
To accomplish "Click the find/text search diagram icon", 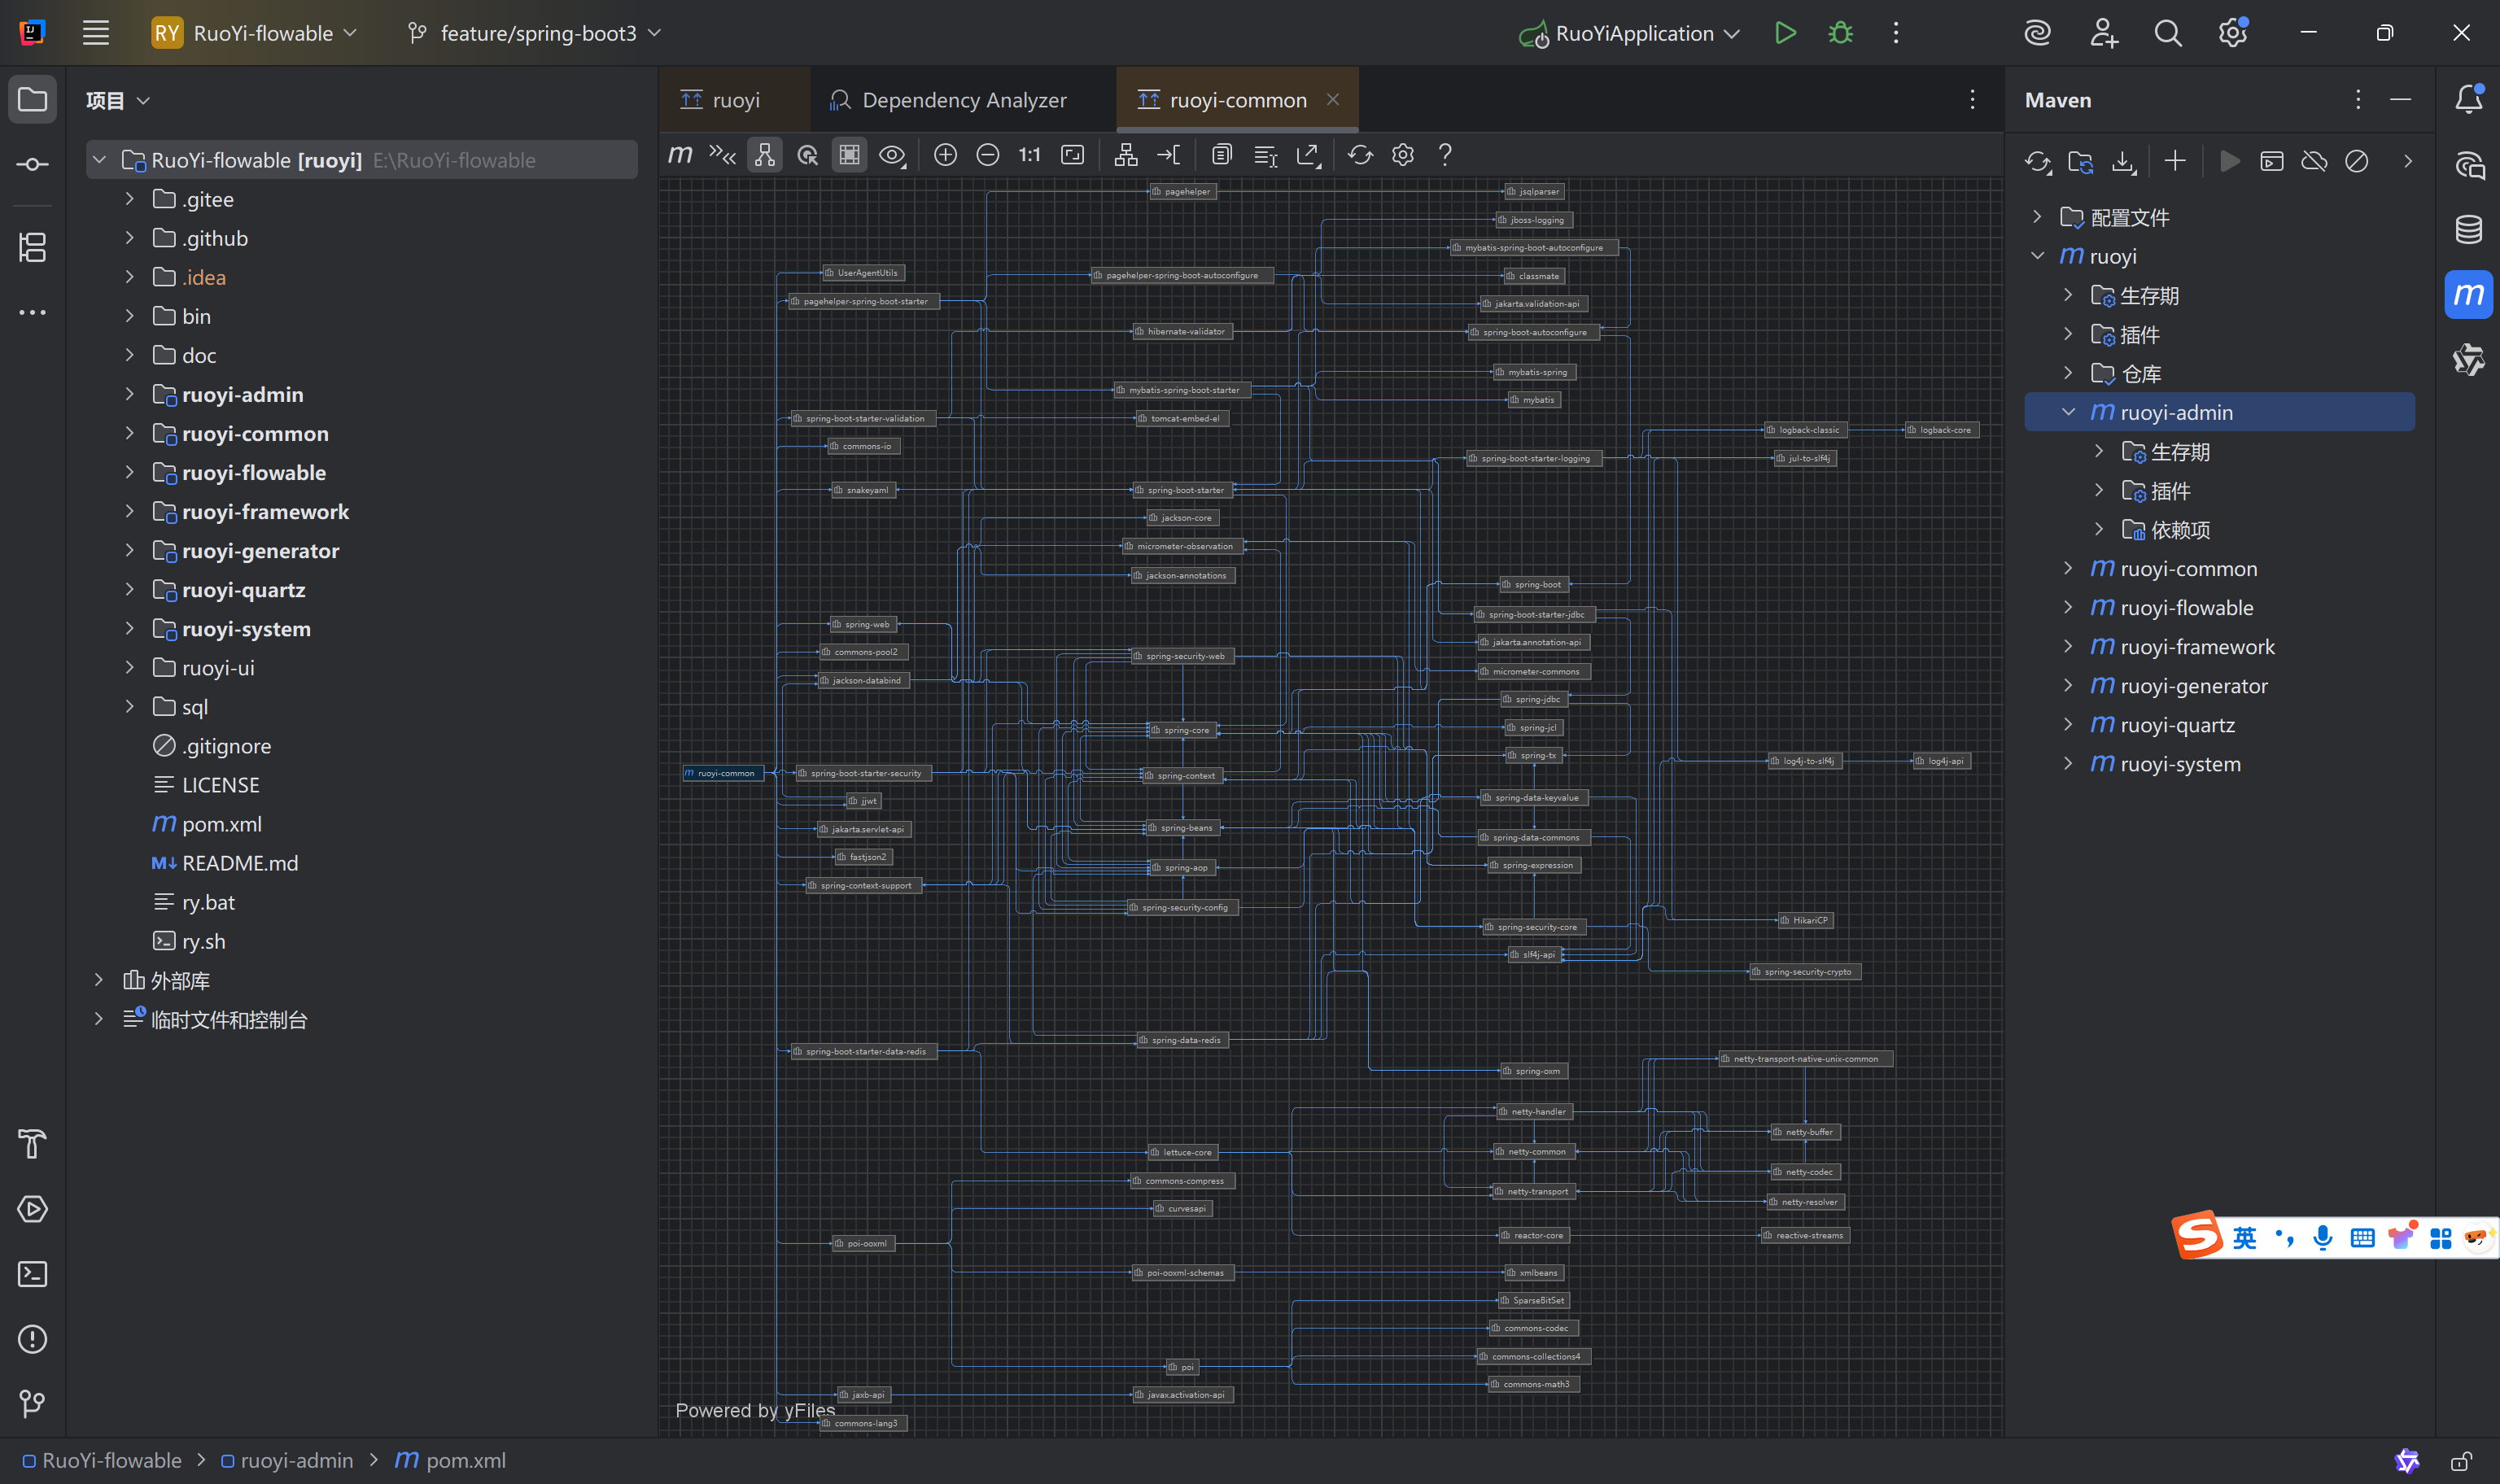I will [x=1265, y=155].
